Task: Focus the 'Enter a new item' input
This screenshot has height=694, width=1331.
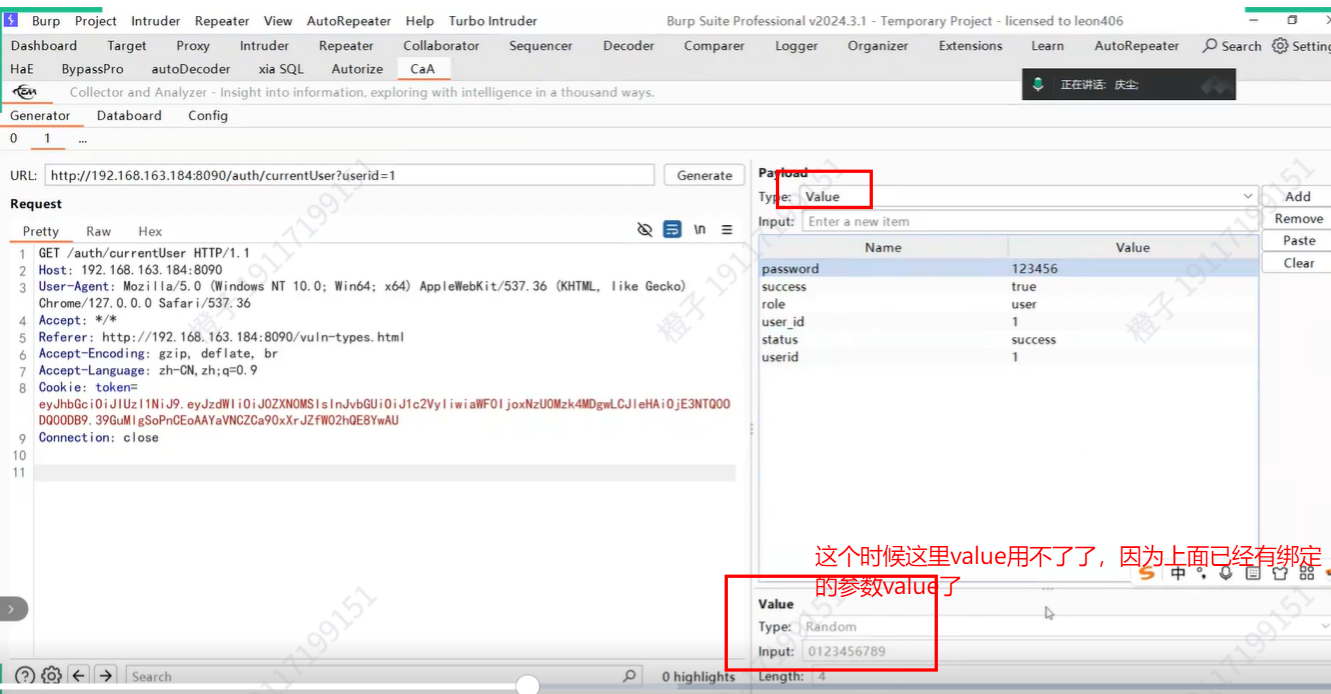Action: point(1030,221)
